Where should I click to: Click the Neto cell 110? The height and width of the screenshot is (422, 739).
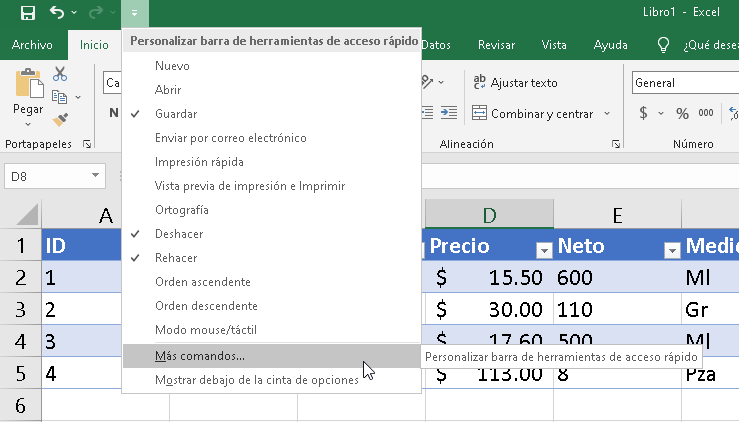pyautogui.click(x=617, y=309)
